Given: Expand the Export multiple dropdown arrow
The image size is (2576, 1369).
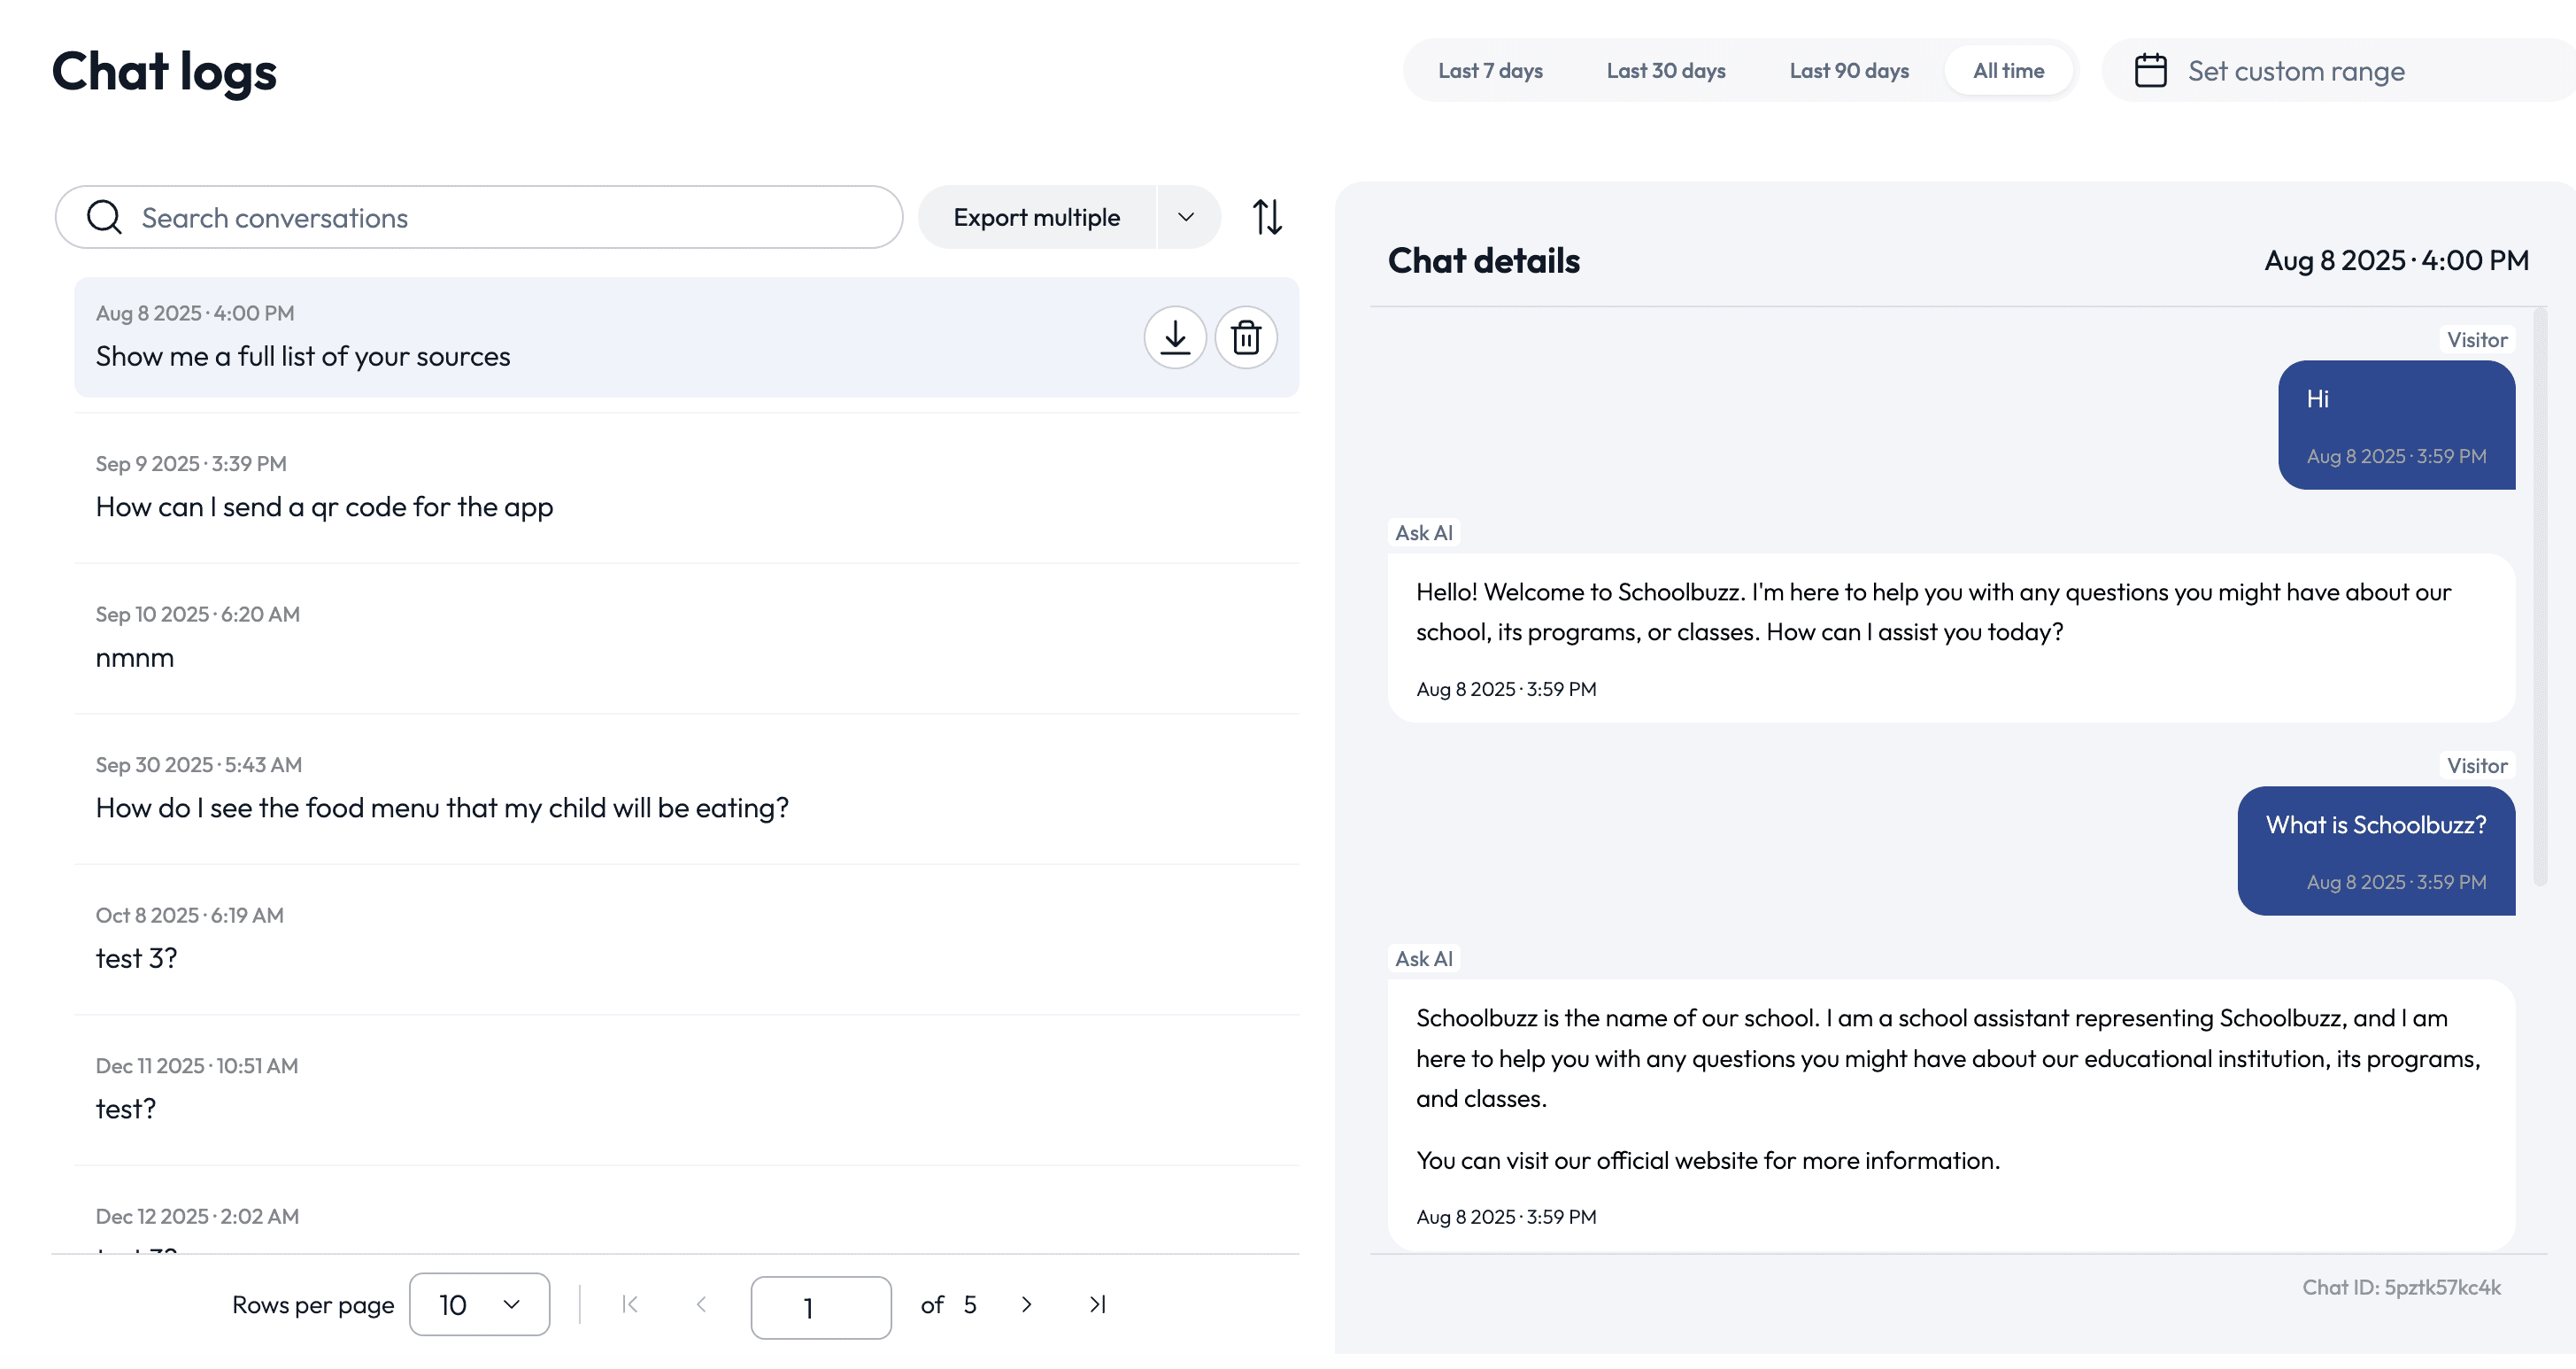Looking at the screenshot, I should click(x=1187, y=217).
